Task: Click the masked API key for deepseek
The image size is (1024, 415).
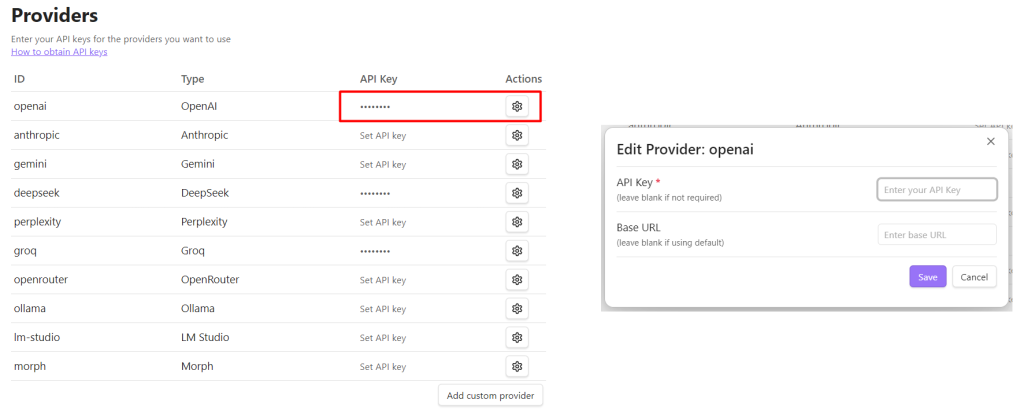Action: tap(375, 193)
